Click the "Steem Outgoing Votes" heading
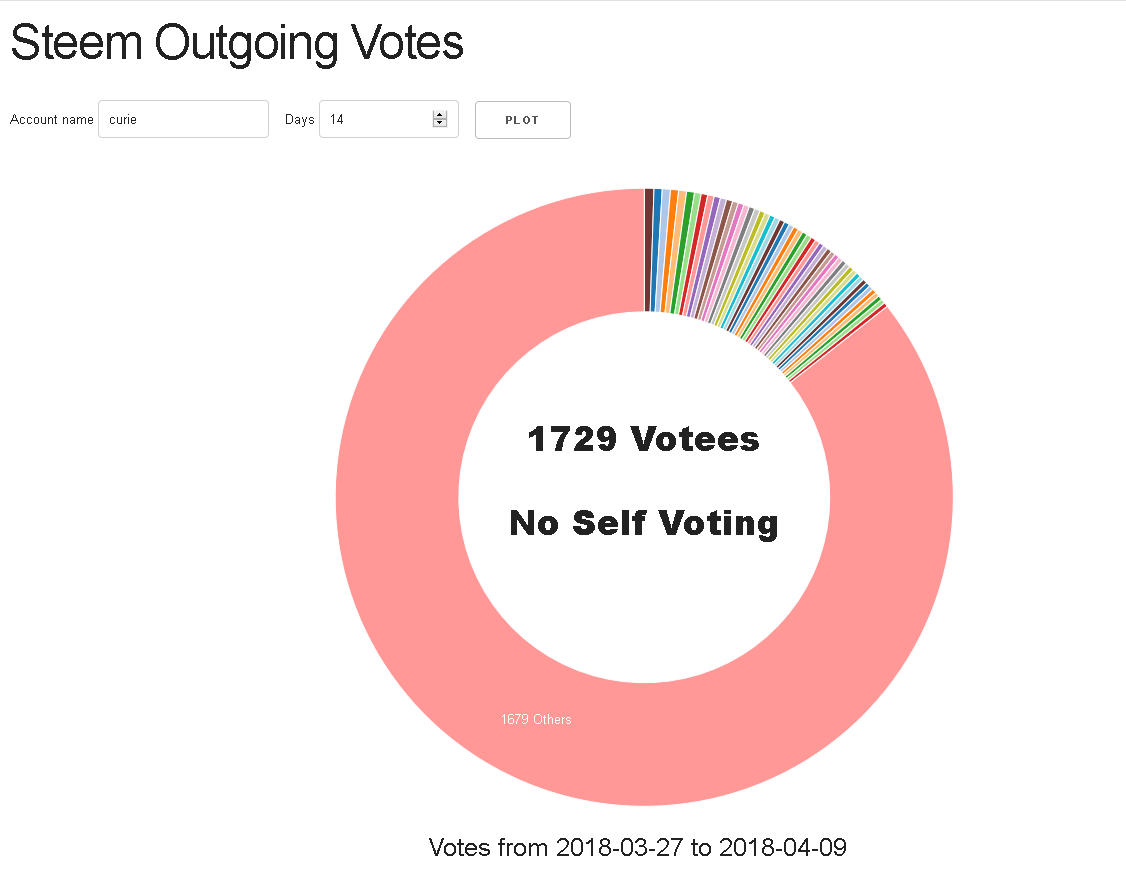 click(237, 43)
